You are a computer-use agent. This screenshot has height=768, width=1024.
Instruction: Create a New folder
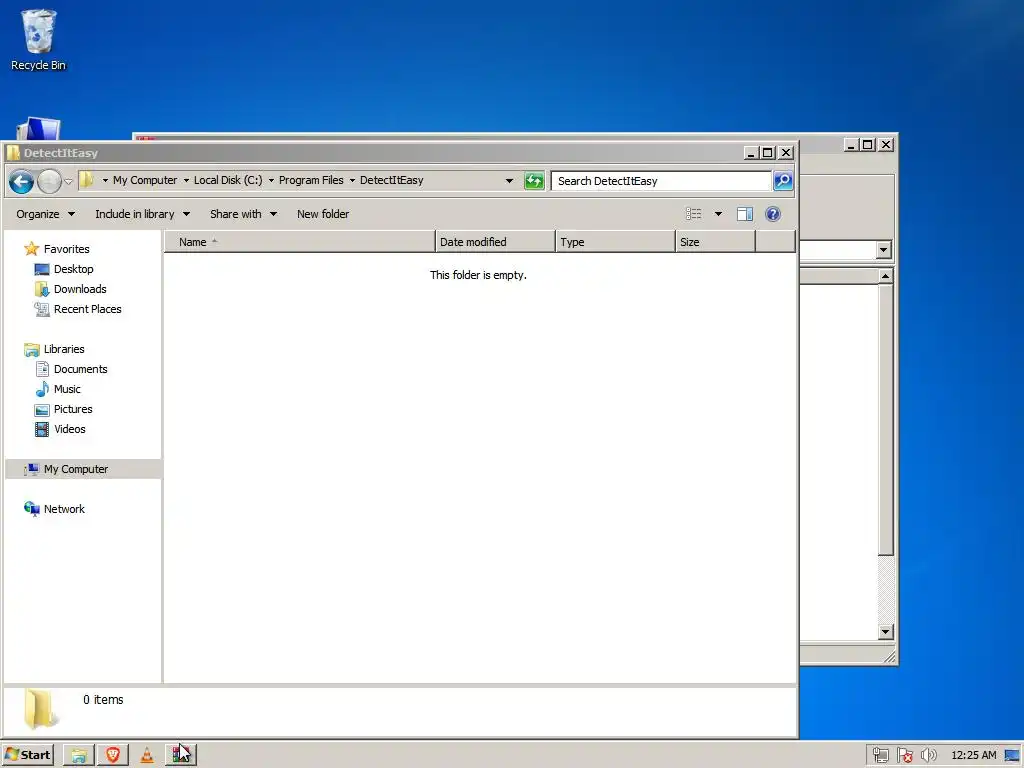pyautogui.click(x=323, y=214)
